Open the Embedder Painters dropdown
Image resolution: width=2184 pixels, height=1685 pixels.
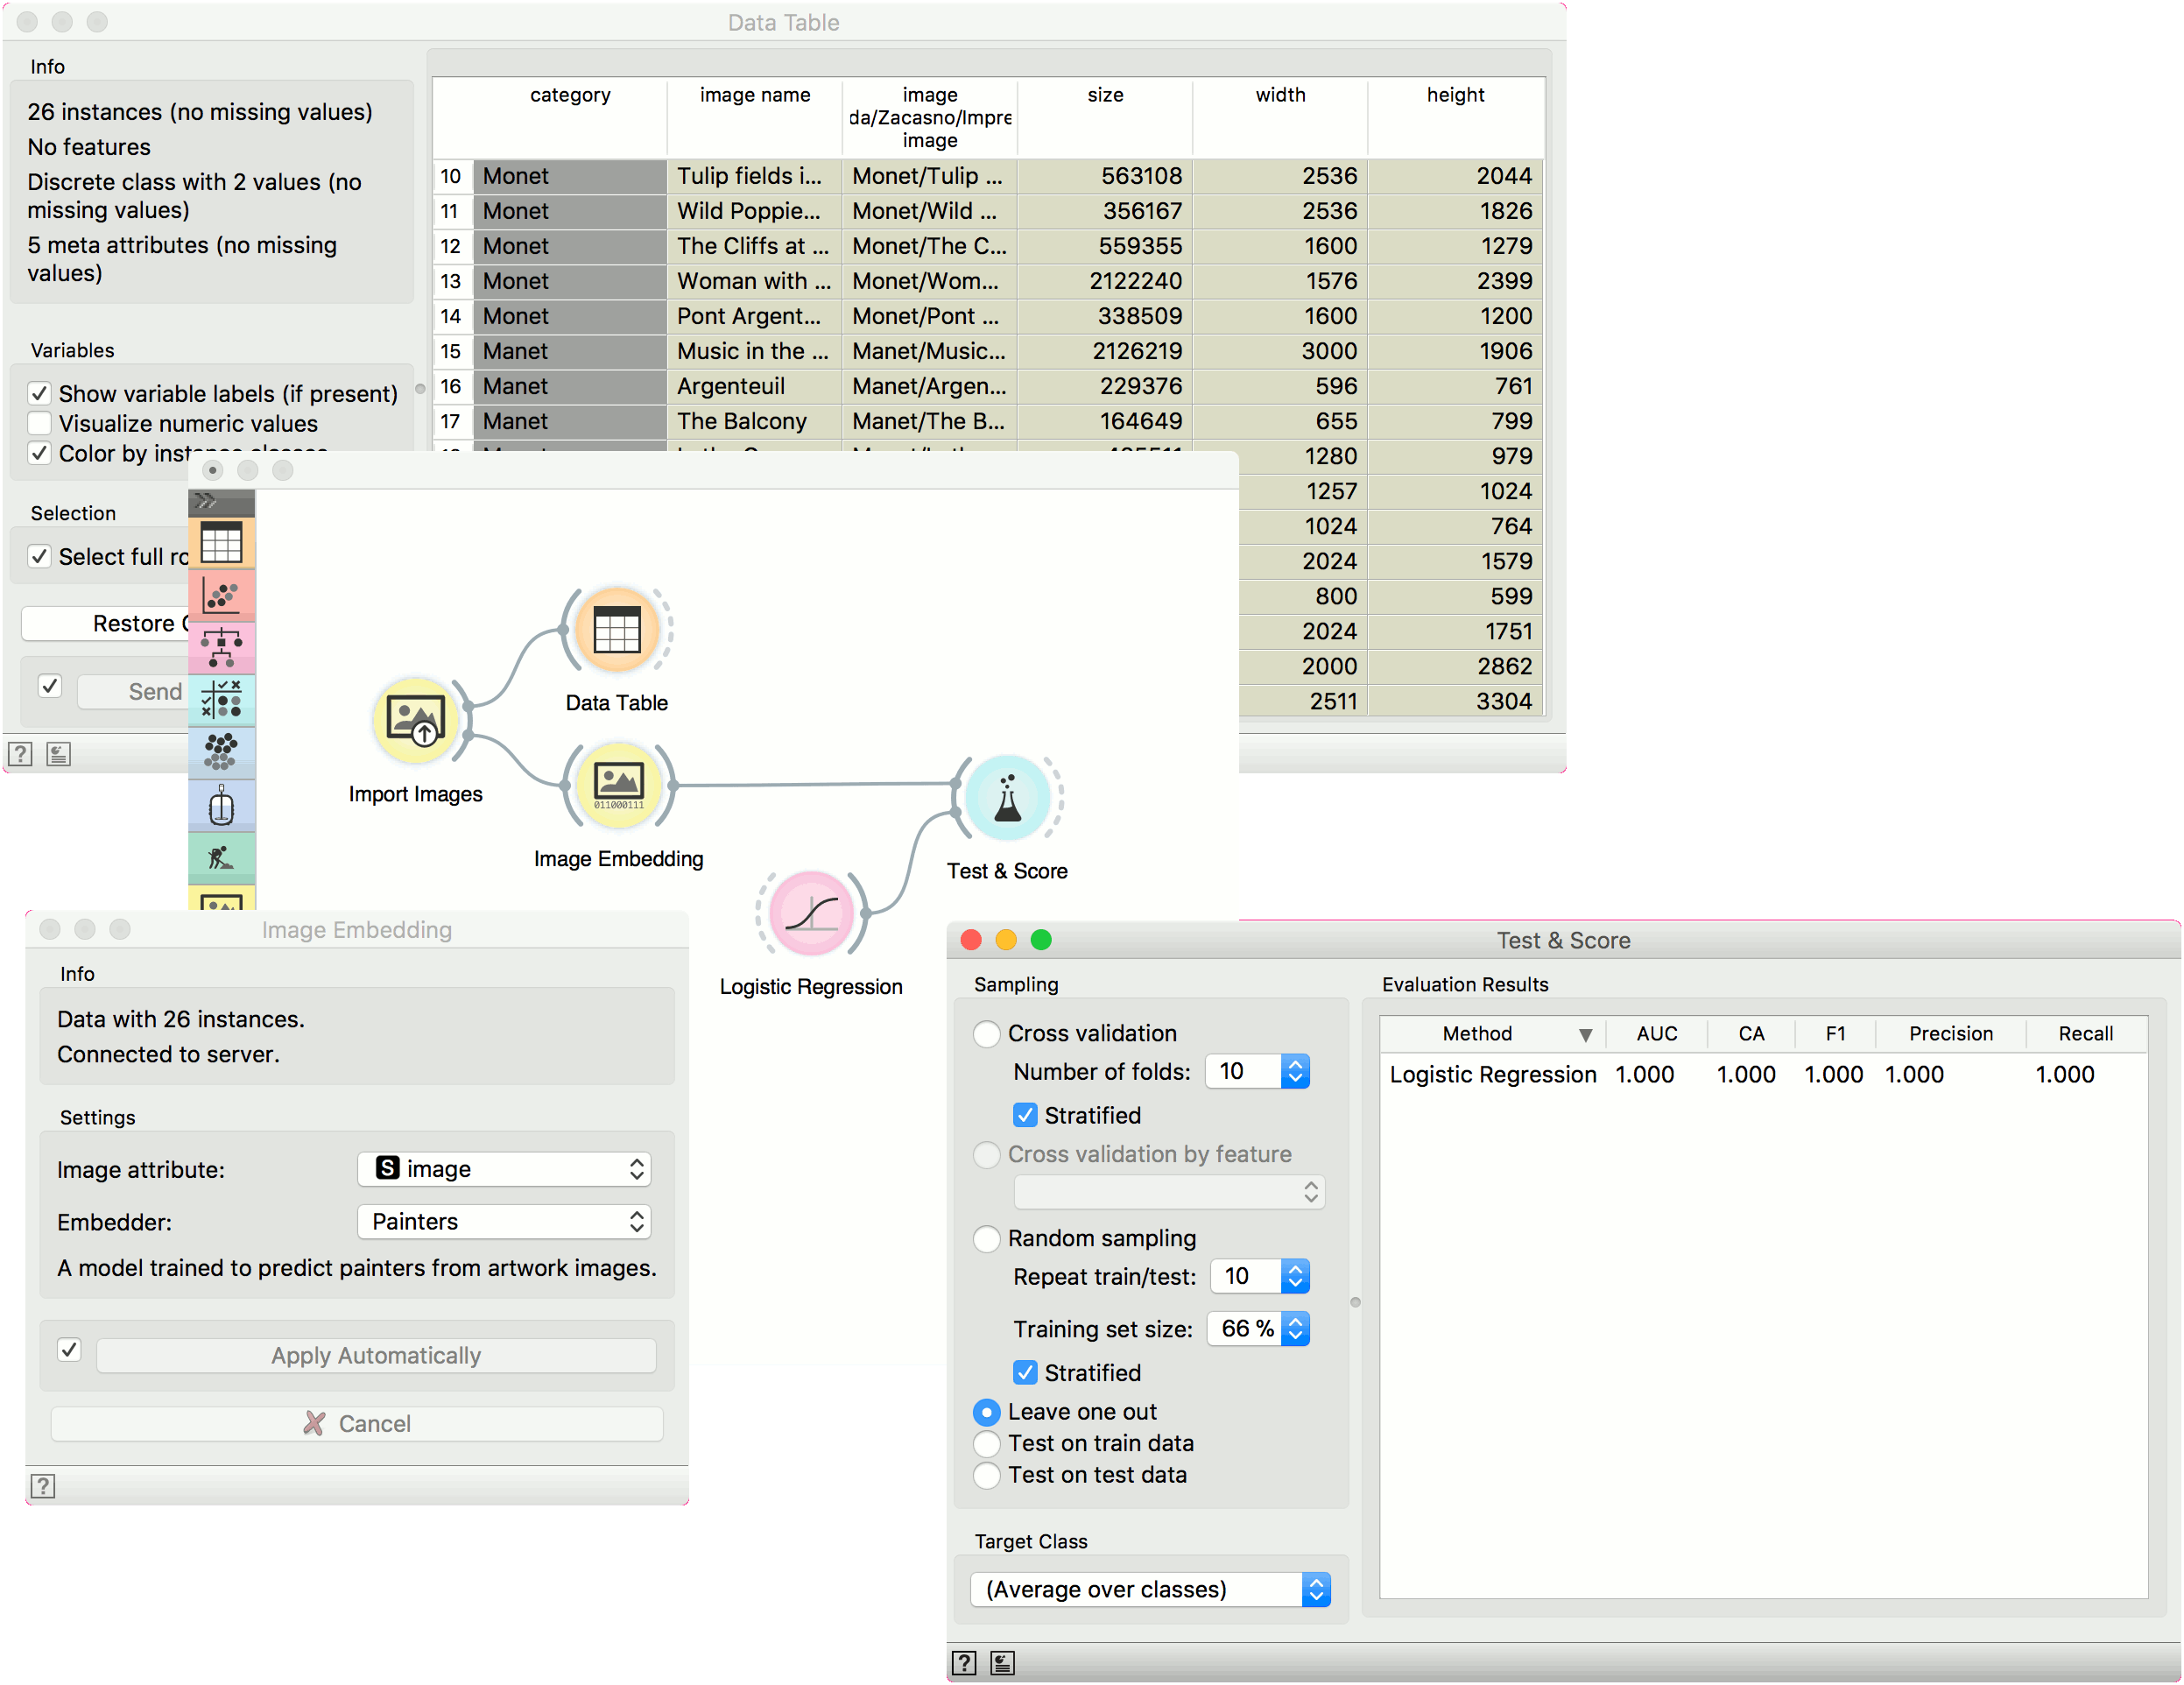(x=504, y=1221)
